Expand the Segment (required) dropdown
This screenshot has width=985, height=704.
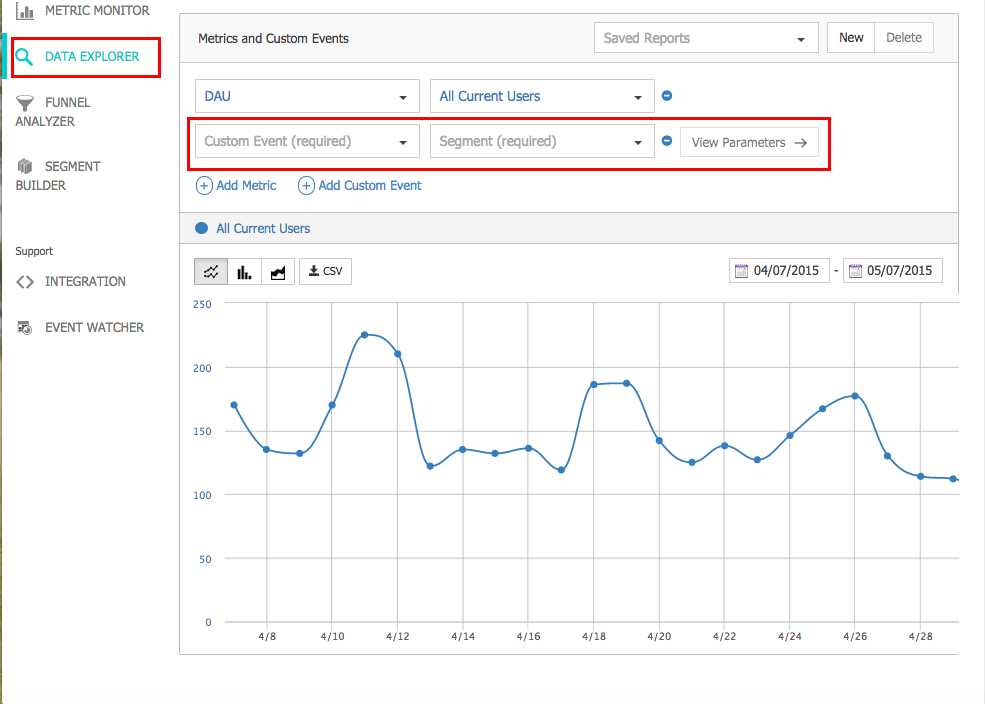(541, 142)
